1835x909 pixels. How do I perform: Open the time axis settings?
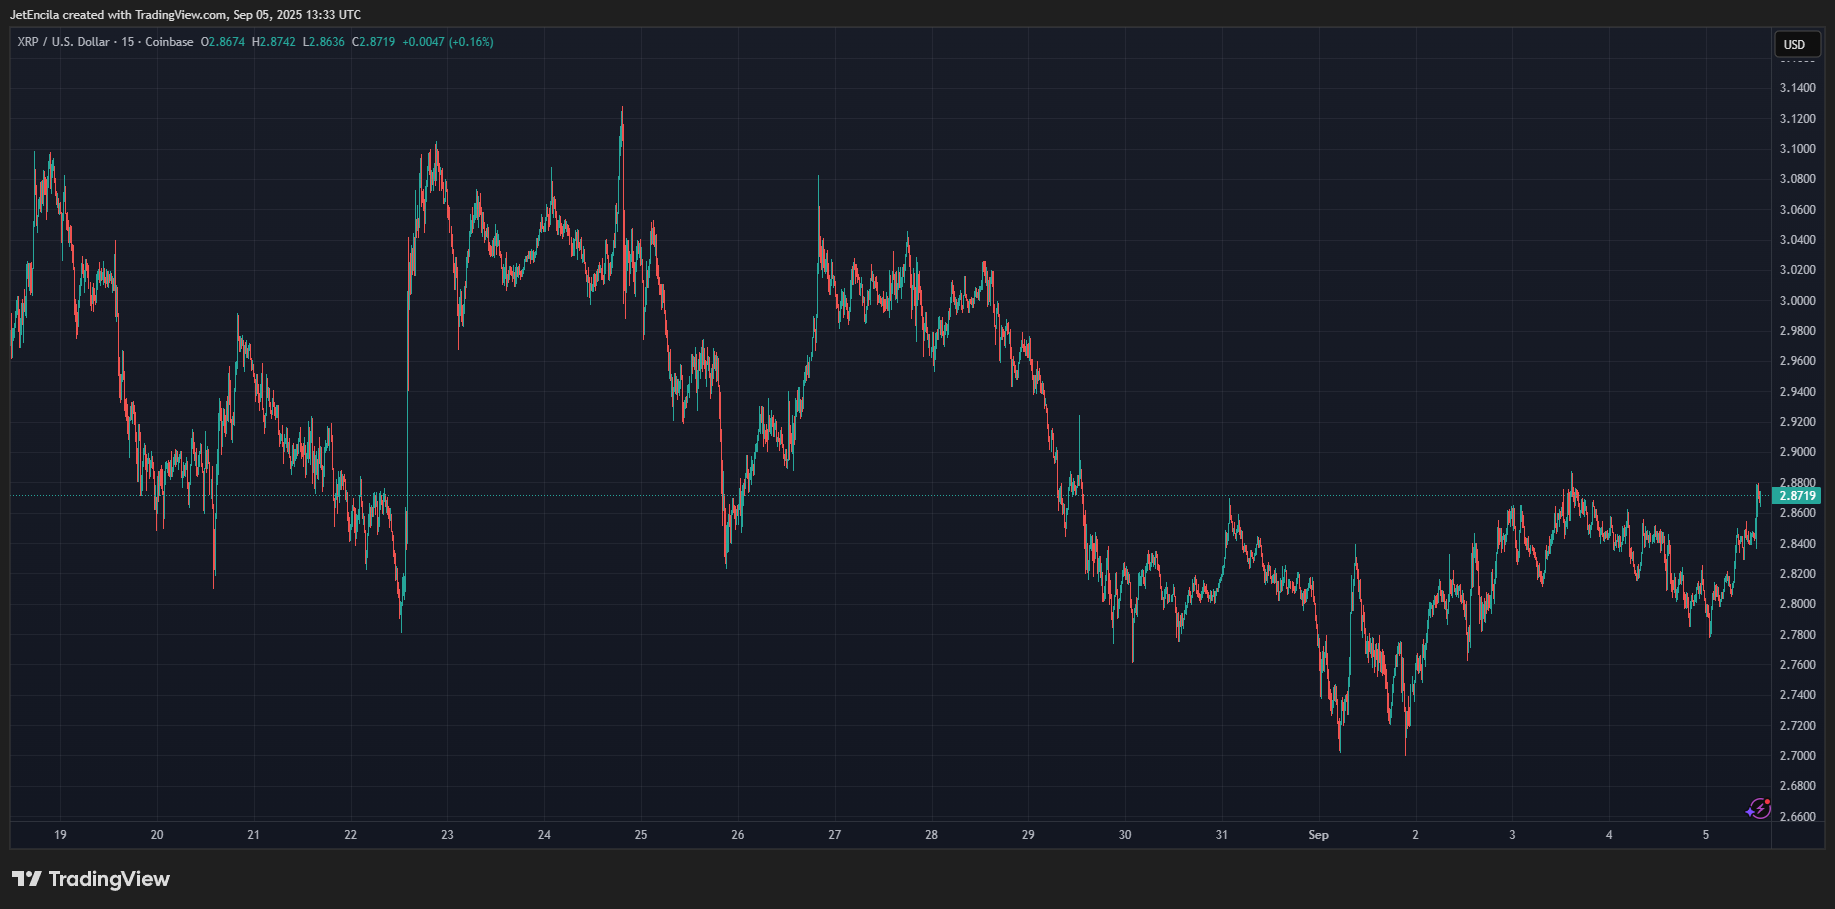click(900, 834)
